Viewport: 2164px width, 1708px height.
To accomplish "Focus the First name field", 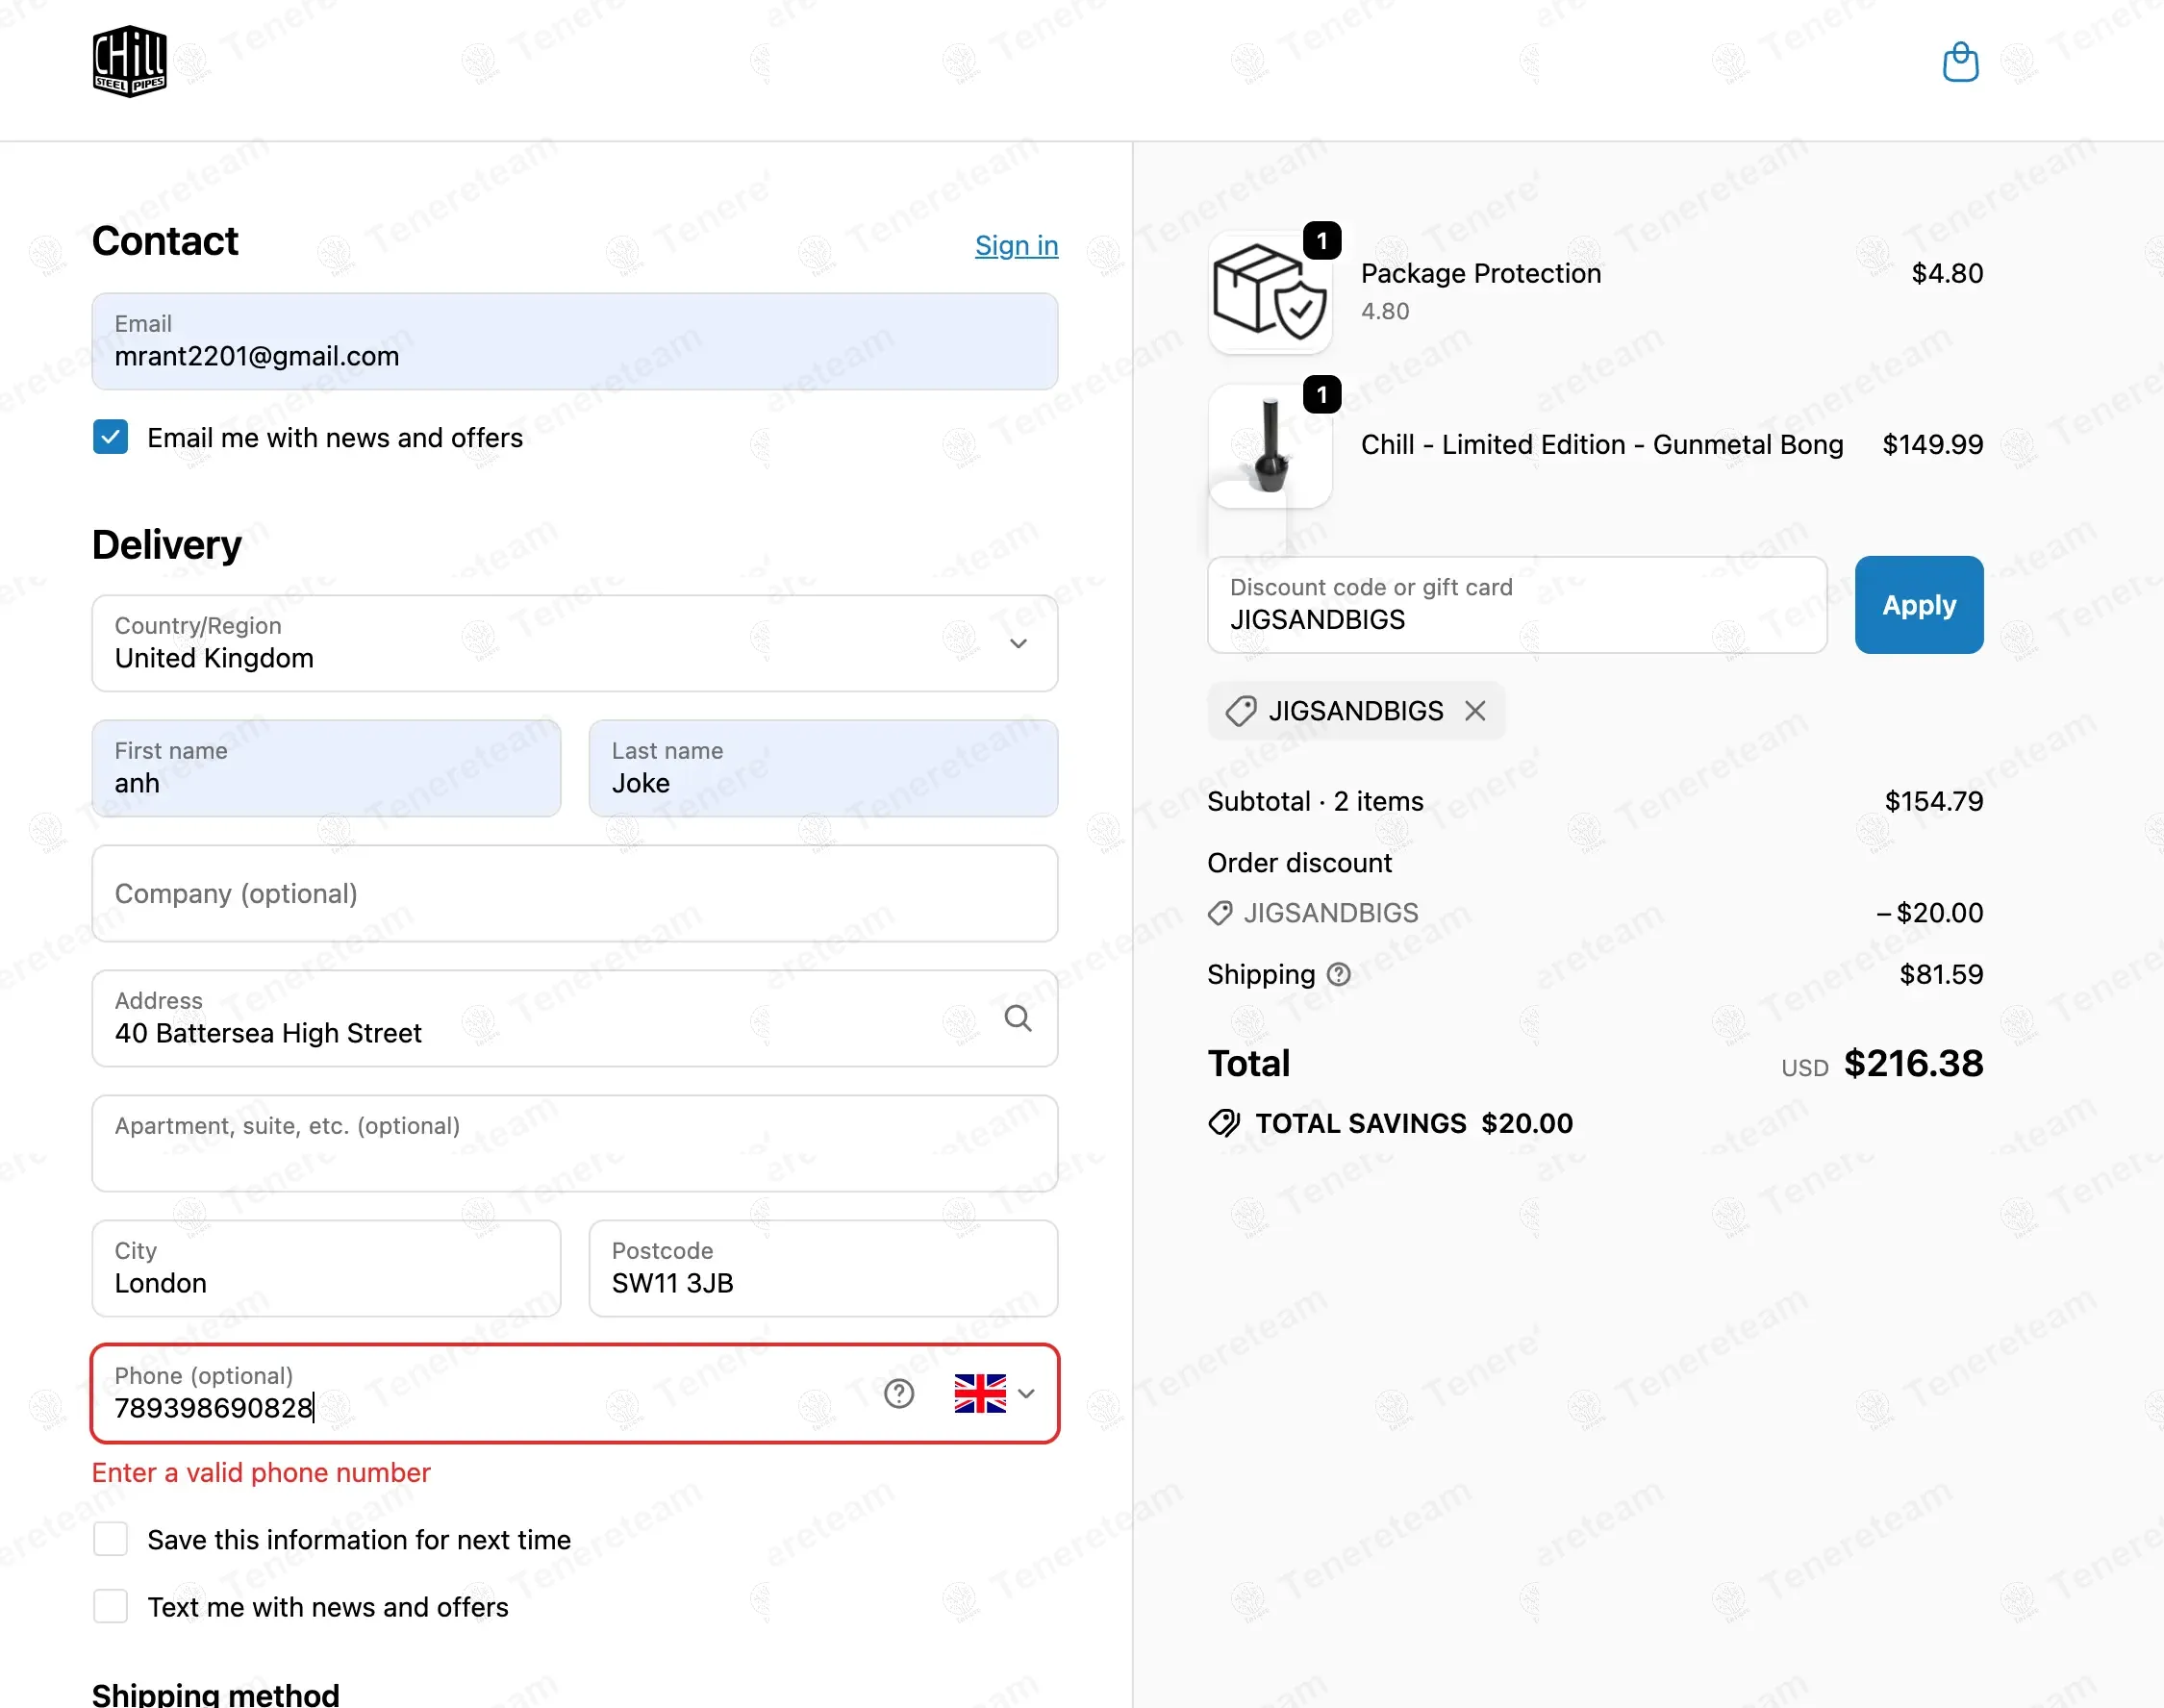I will (326, 768).
